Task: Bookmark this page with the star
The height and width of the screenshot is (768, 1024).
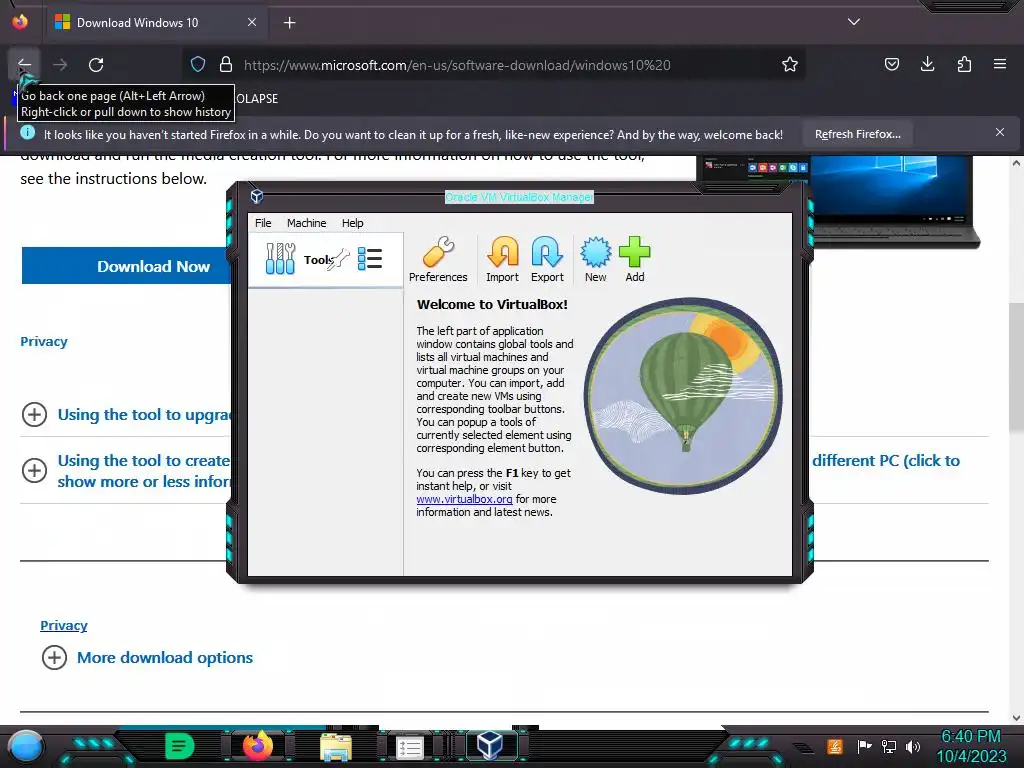Action: [790, 64]
